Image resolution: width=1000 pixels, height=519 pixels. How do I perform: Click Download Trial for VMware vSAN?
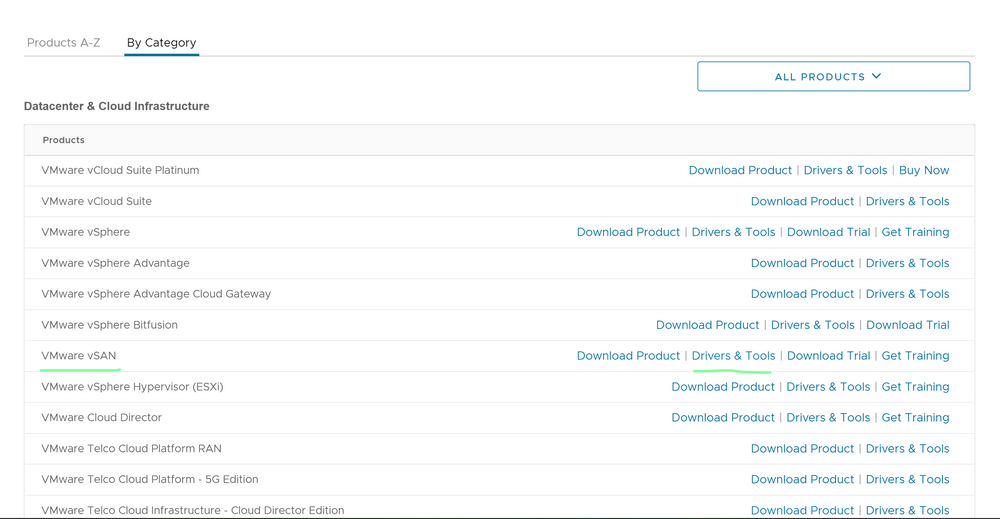pyautogui.click(x=828, y=356)
